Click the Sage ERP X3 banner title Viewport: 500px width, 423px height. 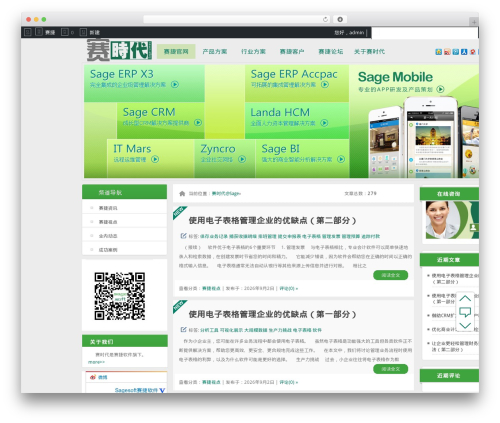(122, 74)
